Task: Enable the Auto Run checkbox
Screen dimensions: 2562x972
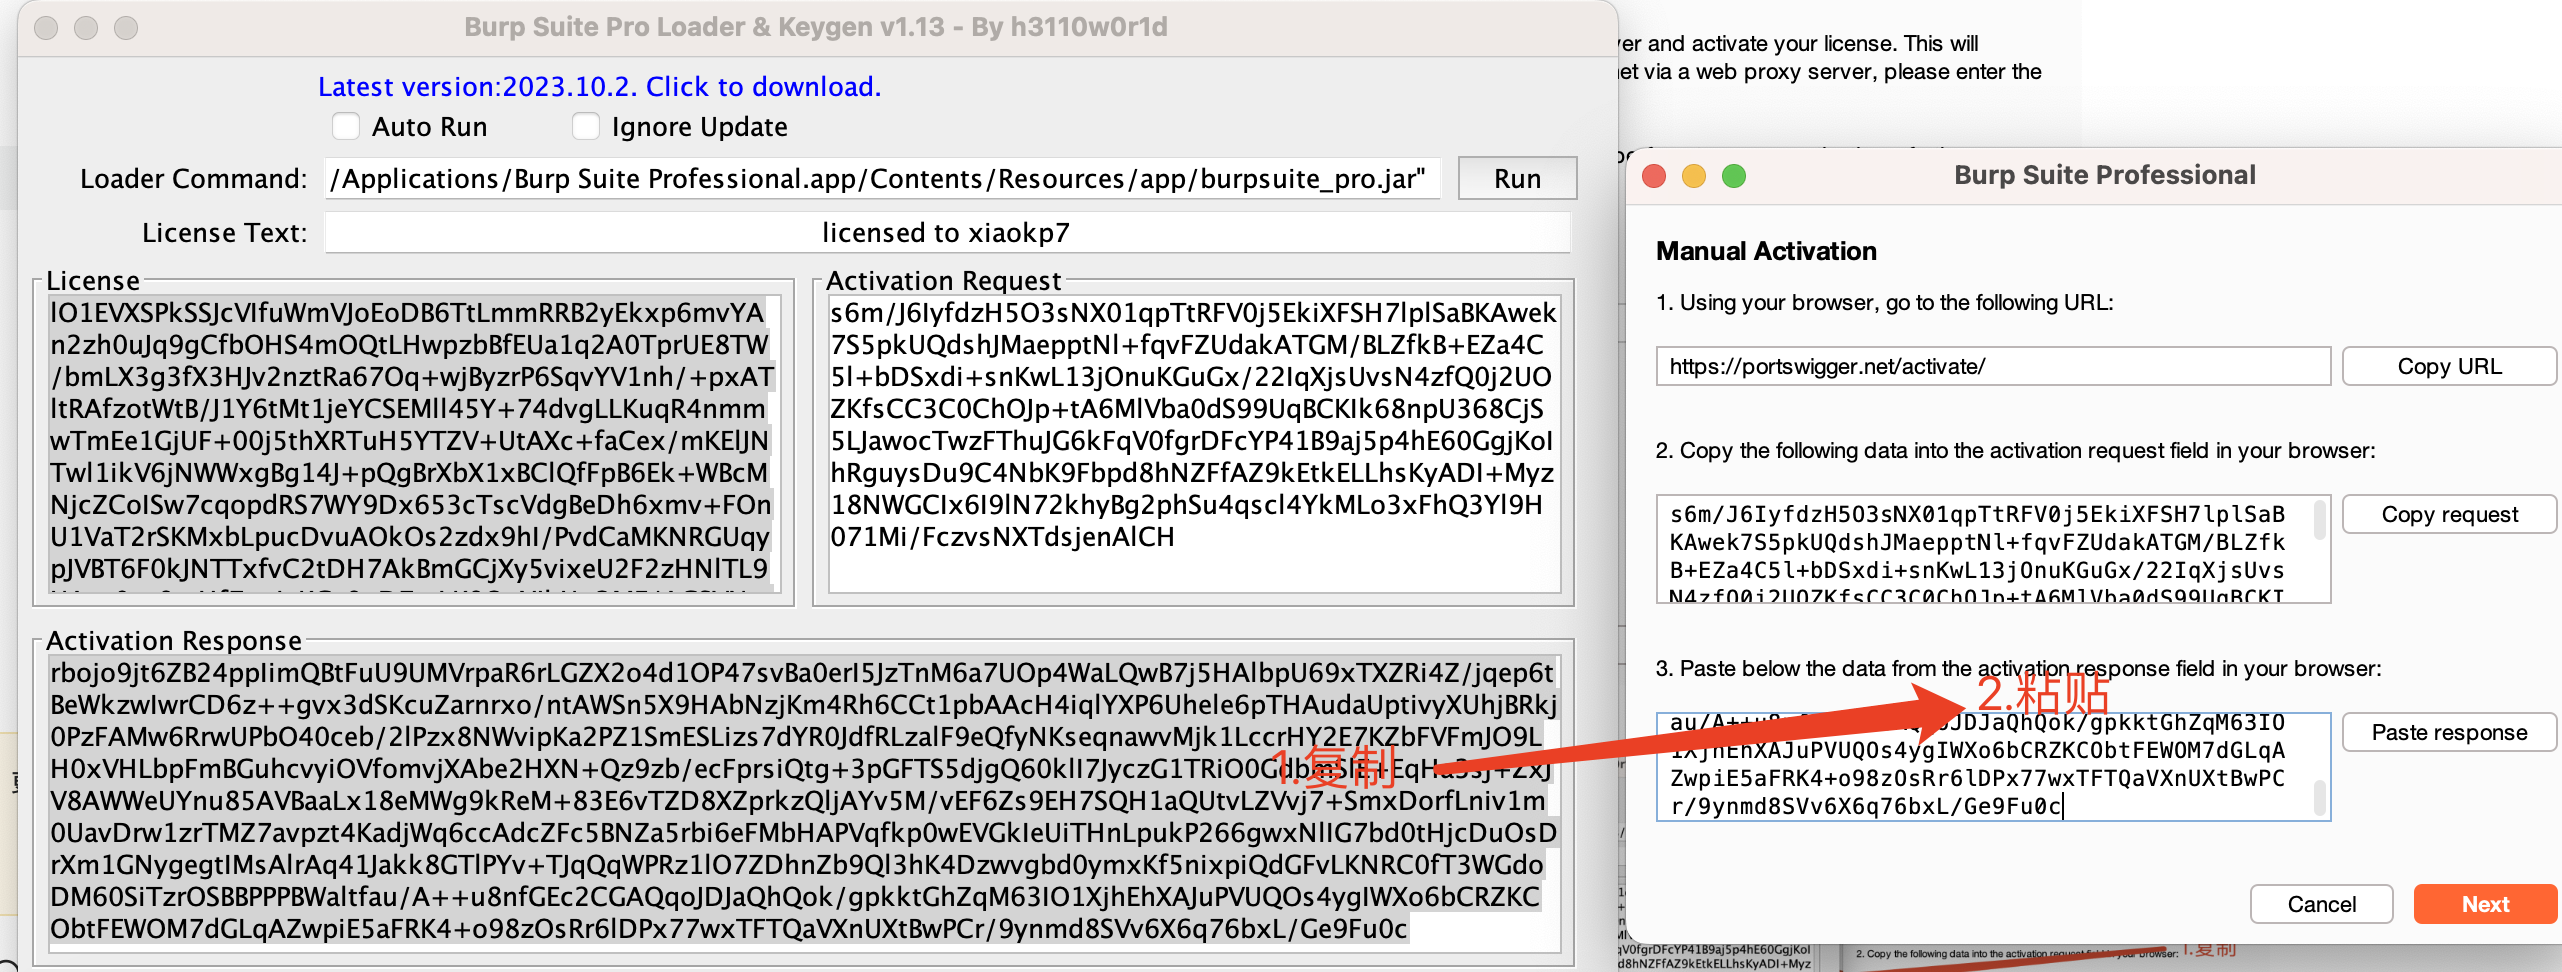Action: tap(346, 127)
